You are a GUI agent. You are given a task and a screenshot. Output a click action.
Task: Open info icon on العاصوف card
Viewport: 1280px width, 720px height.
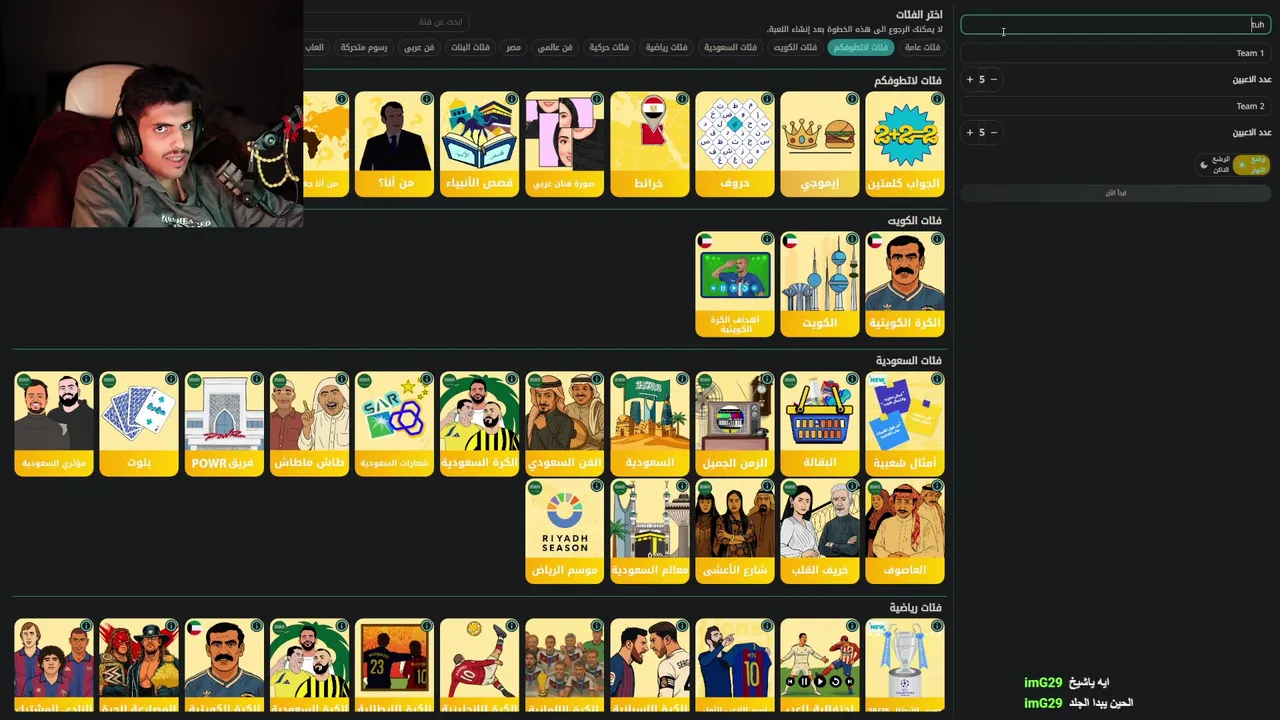point(937,486)
